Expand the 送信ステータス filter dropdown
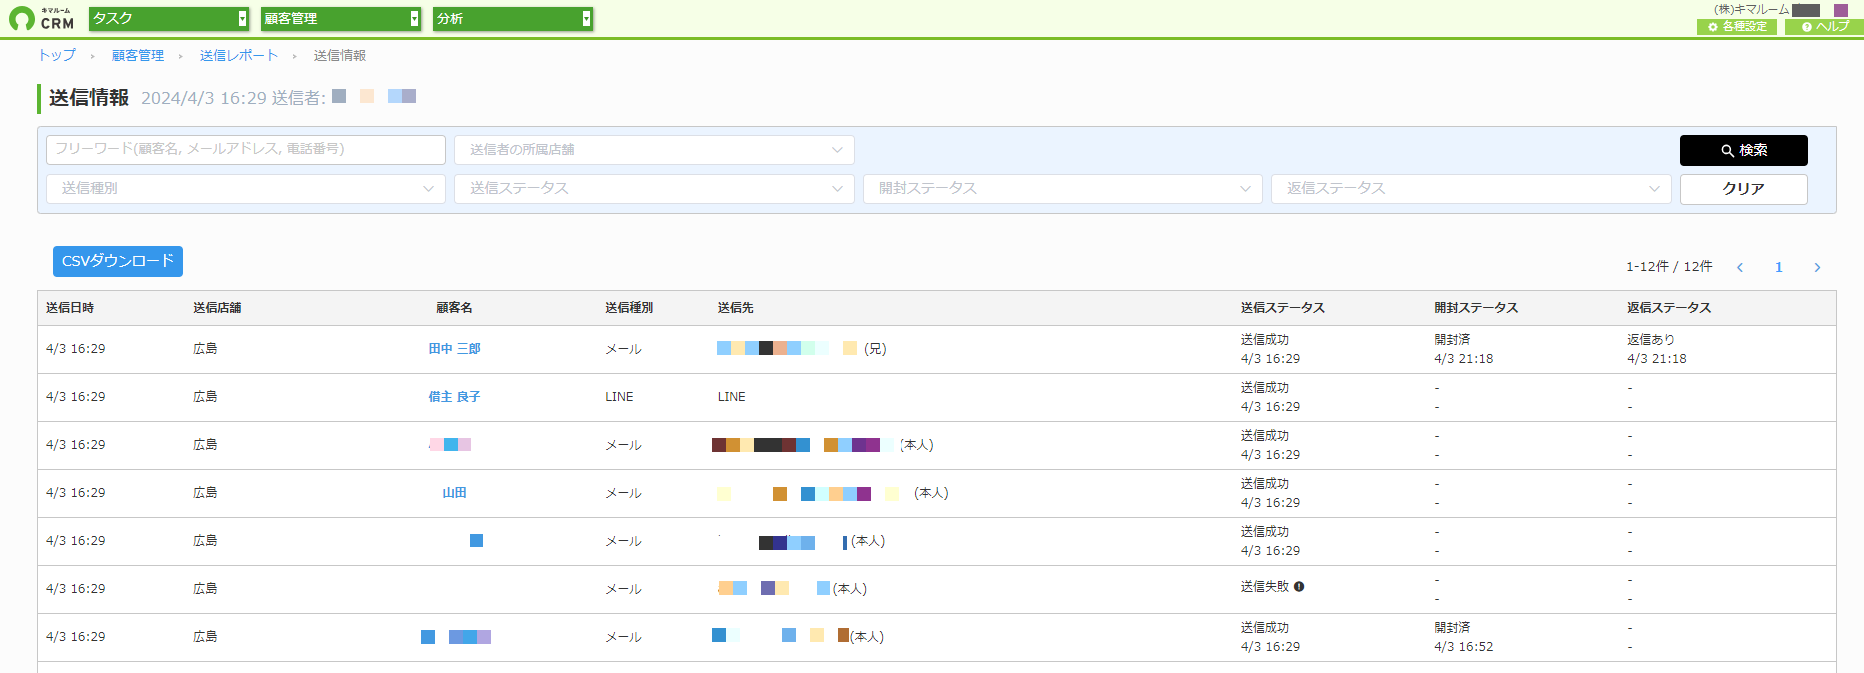Screen dimensions: 1864x673 pyautogui.click(x=654, y=188)
